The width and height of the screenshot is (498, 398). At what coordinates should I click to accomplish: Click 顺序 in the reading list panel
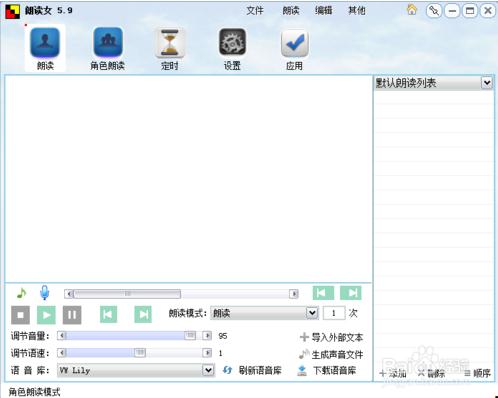tap(478, 374)
